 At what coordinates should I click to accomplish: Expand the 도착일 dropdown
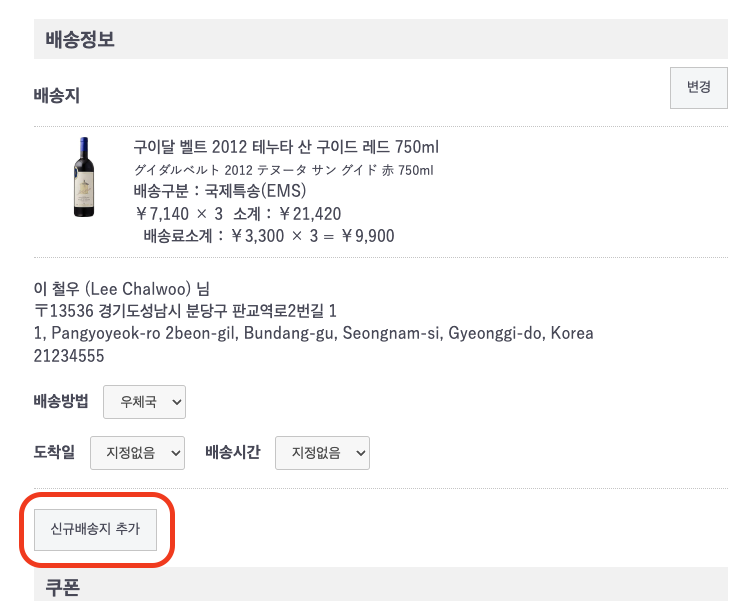point(137,452)
